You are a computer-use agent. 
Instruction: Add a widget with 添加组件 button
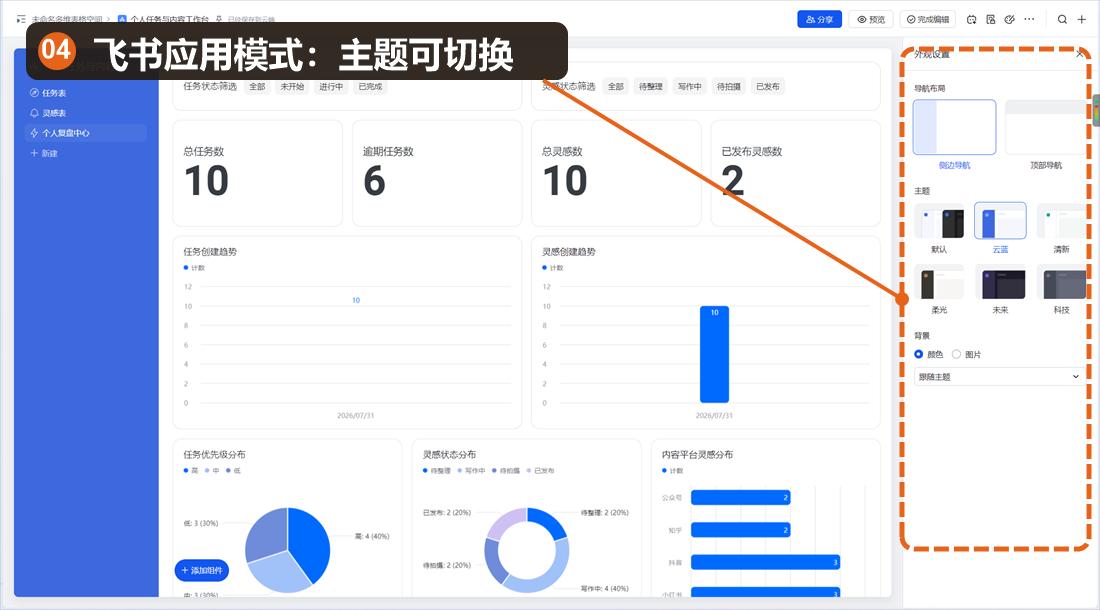(x=201, y=570)
